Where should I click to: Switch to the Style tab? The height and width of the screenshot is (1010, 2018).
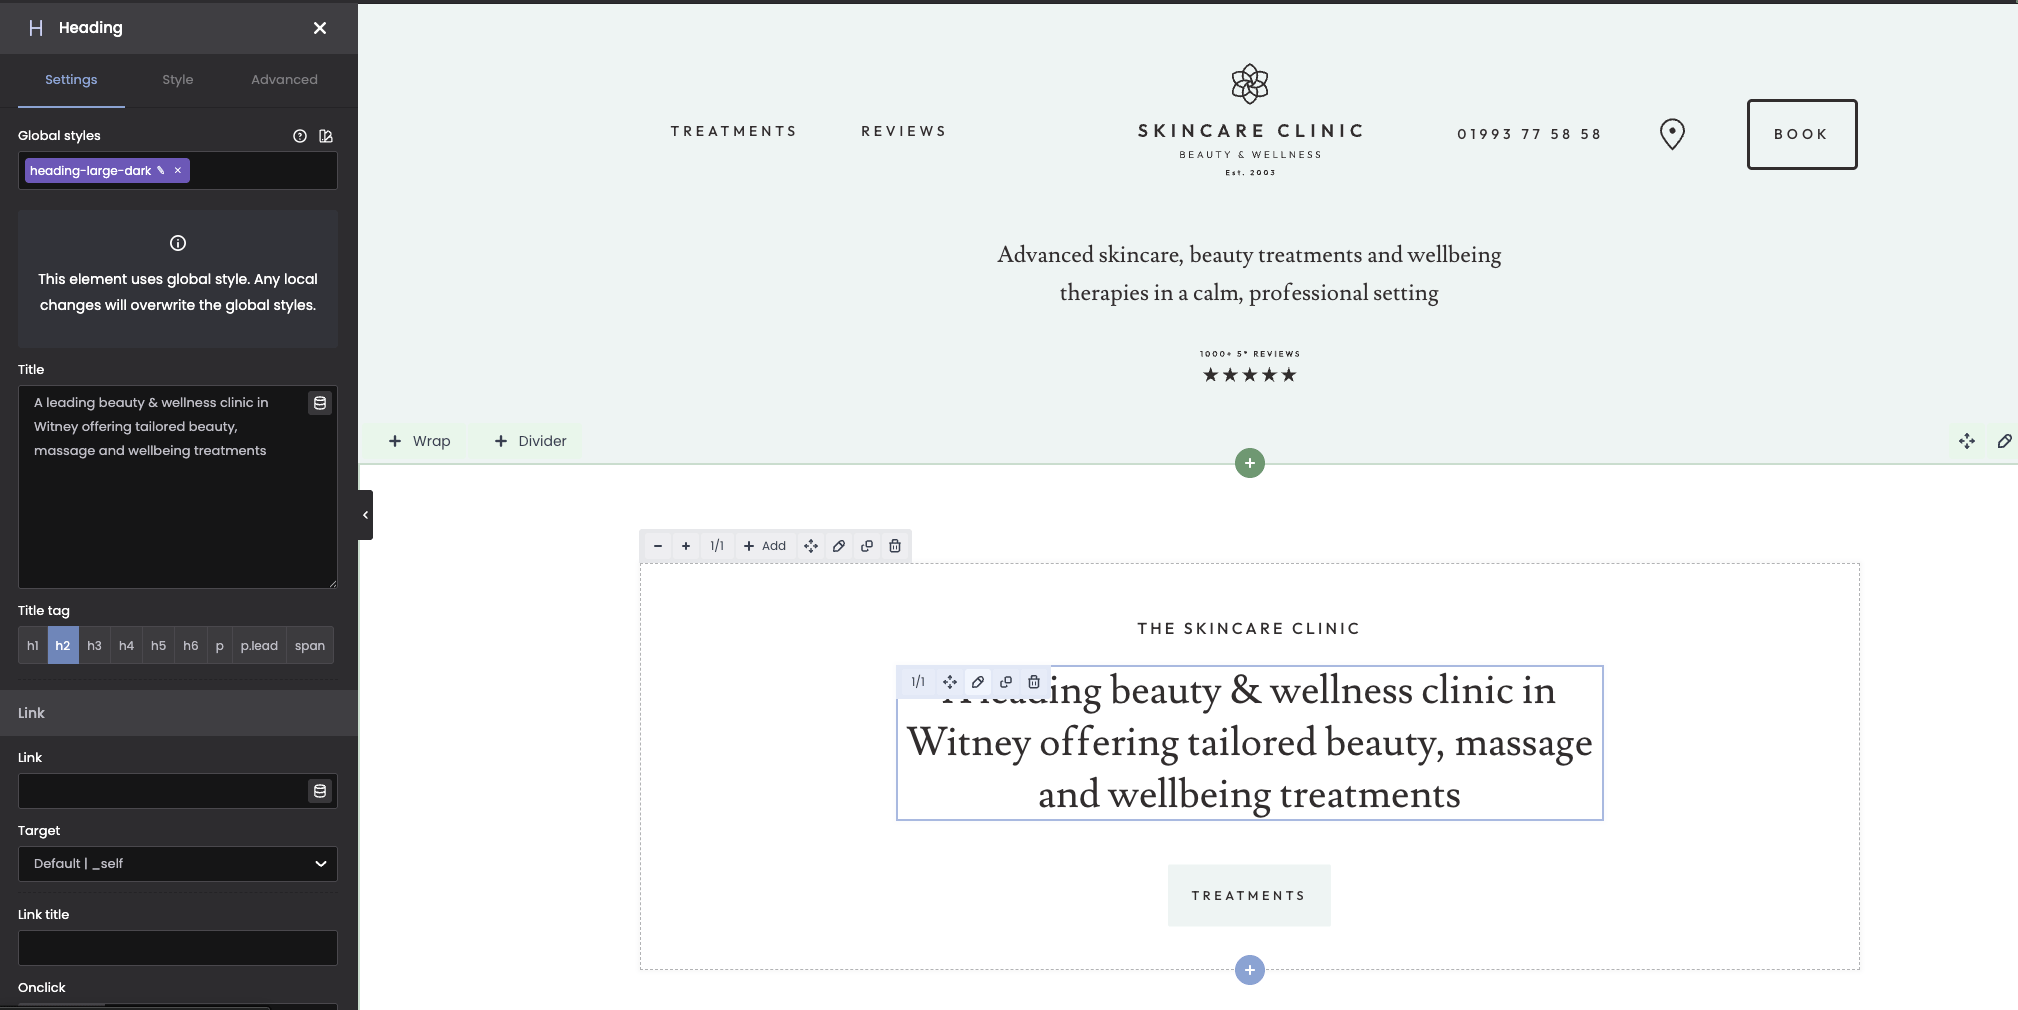tap(178, 80)
